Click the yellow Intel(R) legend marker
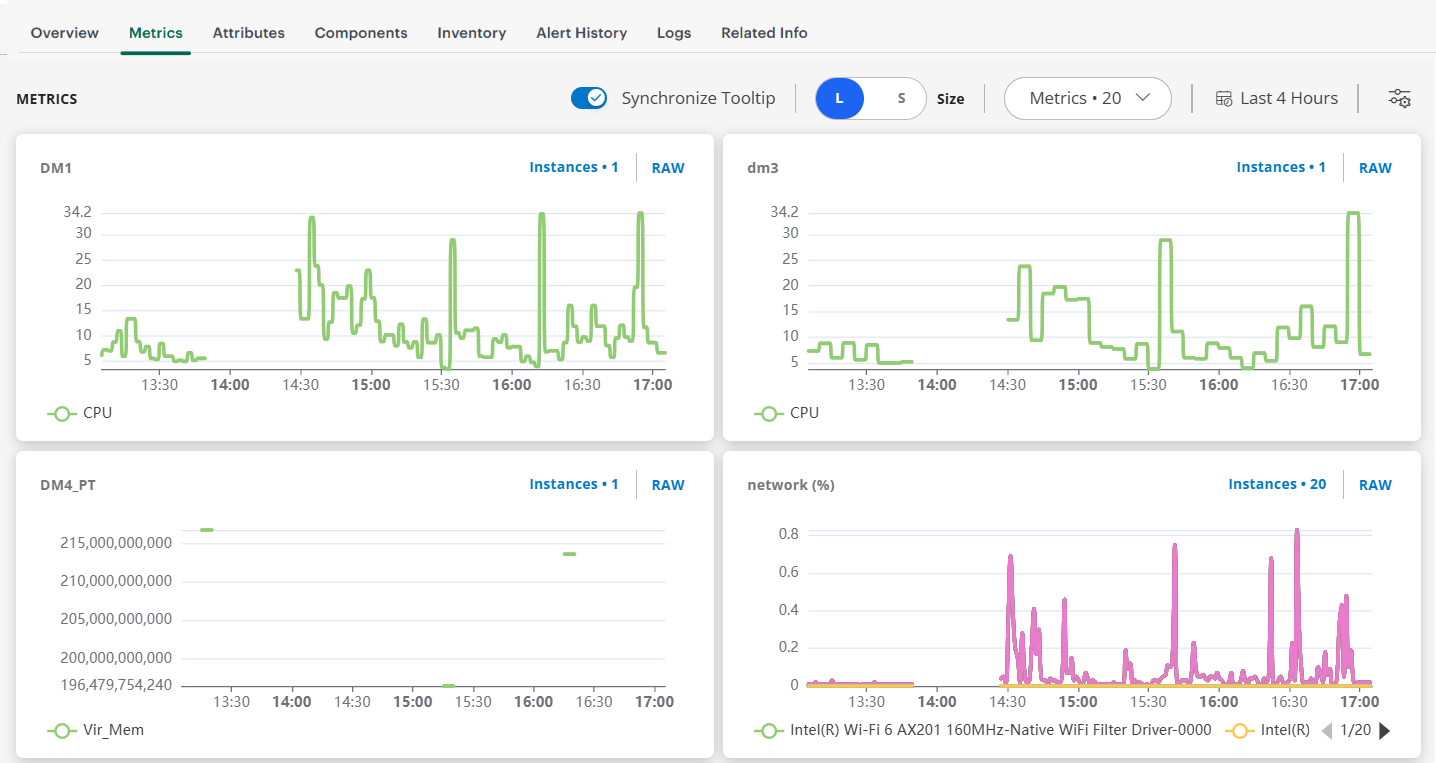This screenshot has width=1436, height=763. coord(1240,730)
